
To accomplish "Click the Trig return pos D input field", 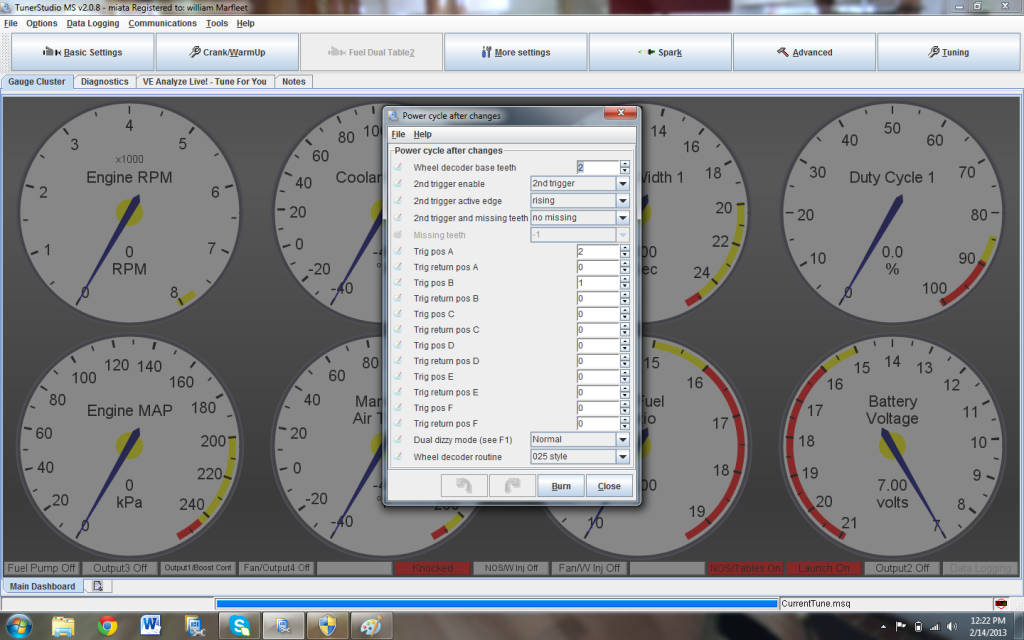I will click(598, 361).
